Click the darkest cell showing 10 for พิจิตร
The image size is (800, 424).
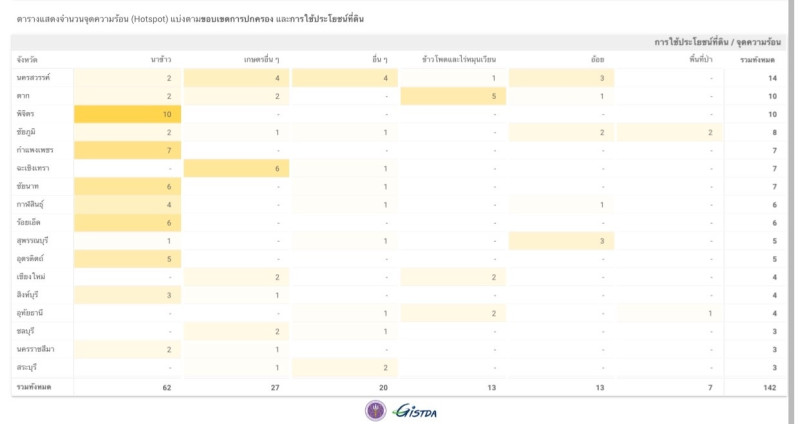(x=128, y=114)
